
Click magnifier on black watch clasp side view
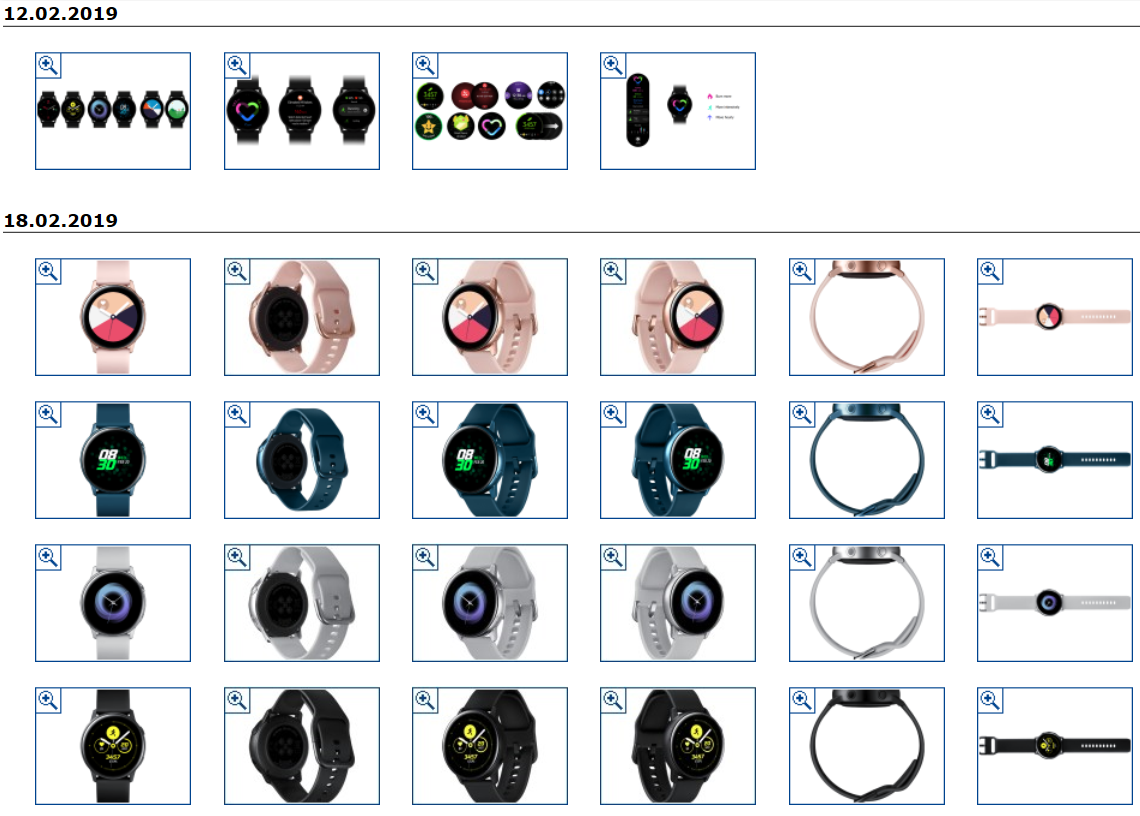point(802,700)
